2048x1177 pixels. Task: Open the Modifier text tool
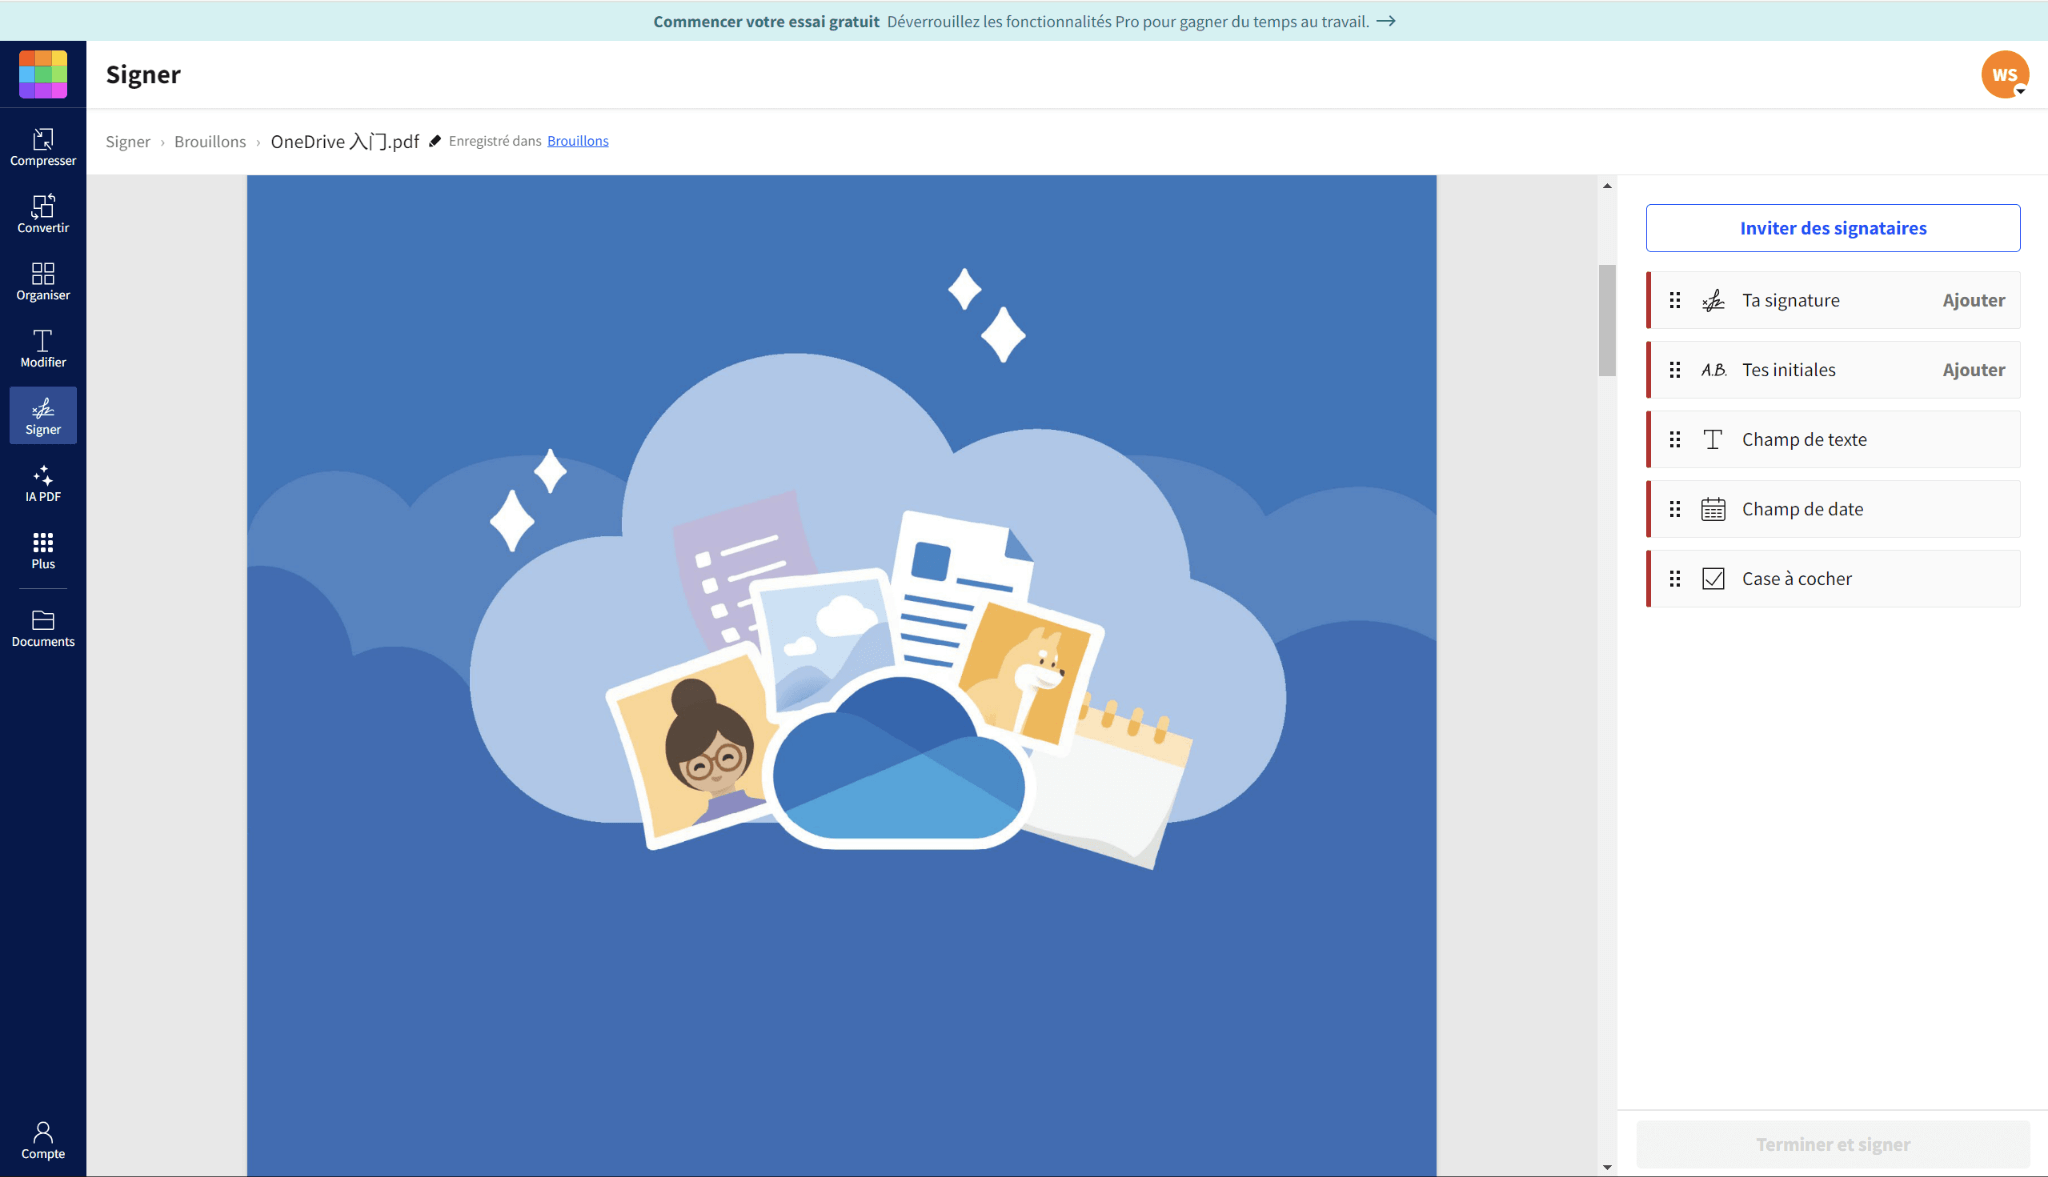tap(43, 348)
